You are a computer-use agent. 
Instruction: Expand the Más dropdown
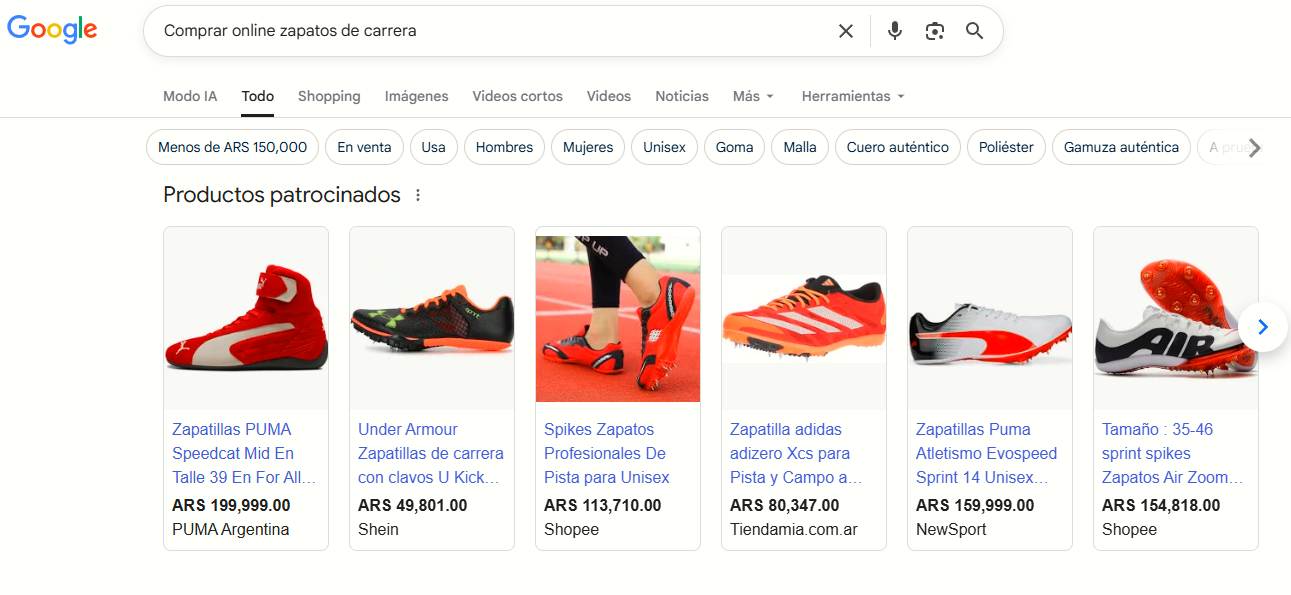click(753, 96)
